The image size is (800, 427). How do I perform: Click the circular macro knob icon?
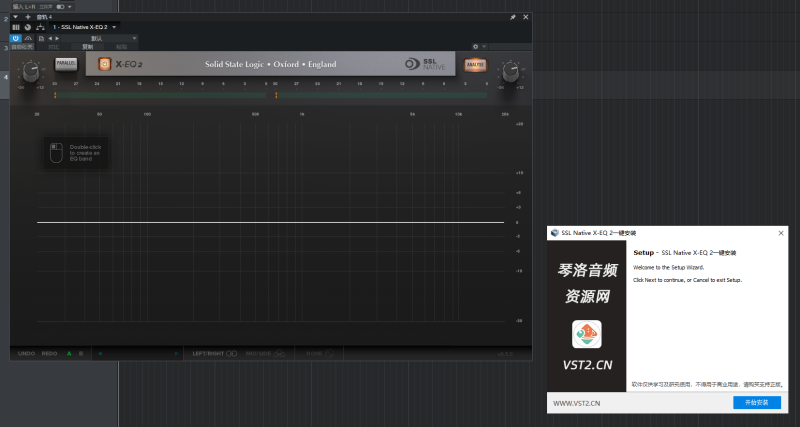pos(28,27)
